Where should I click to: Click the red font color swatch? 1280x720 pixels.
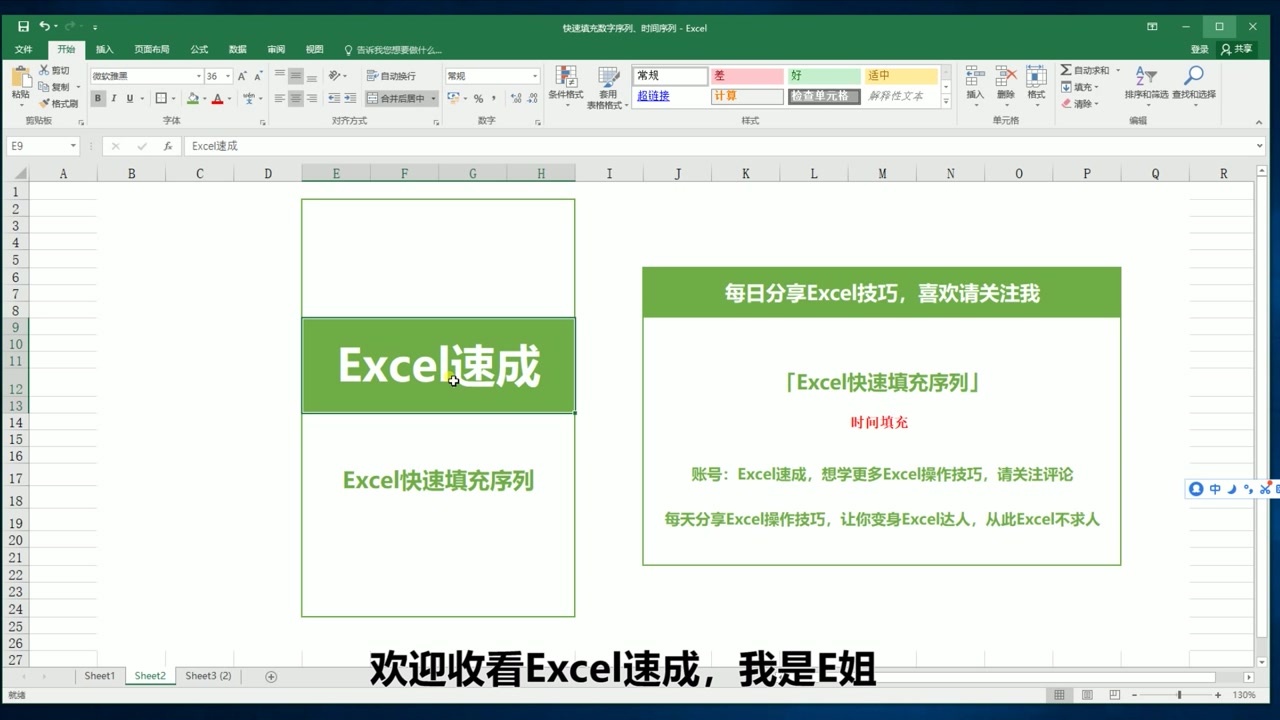coord(217,98)
